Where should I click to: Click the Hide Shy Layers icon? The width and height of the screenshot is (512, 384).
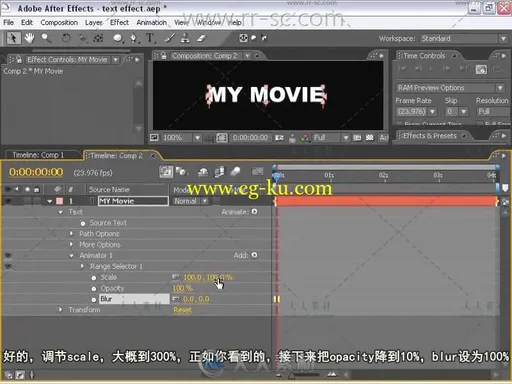point(203,172)
